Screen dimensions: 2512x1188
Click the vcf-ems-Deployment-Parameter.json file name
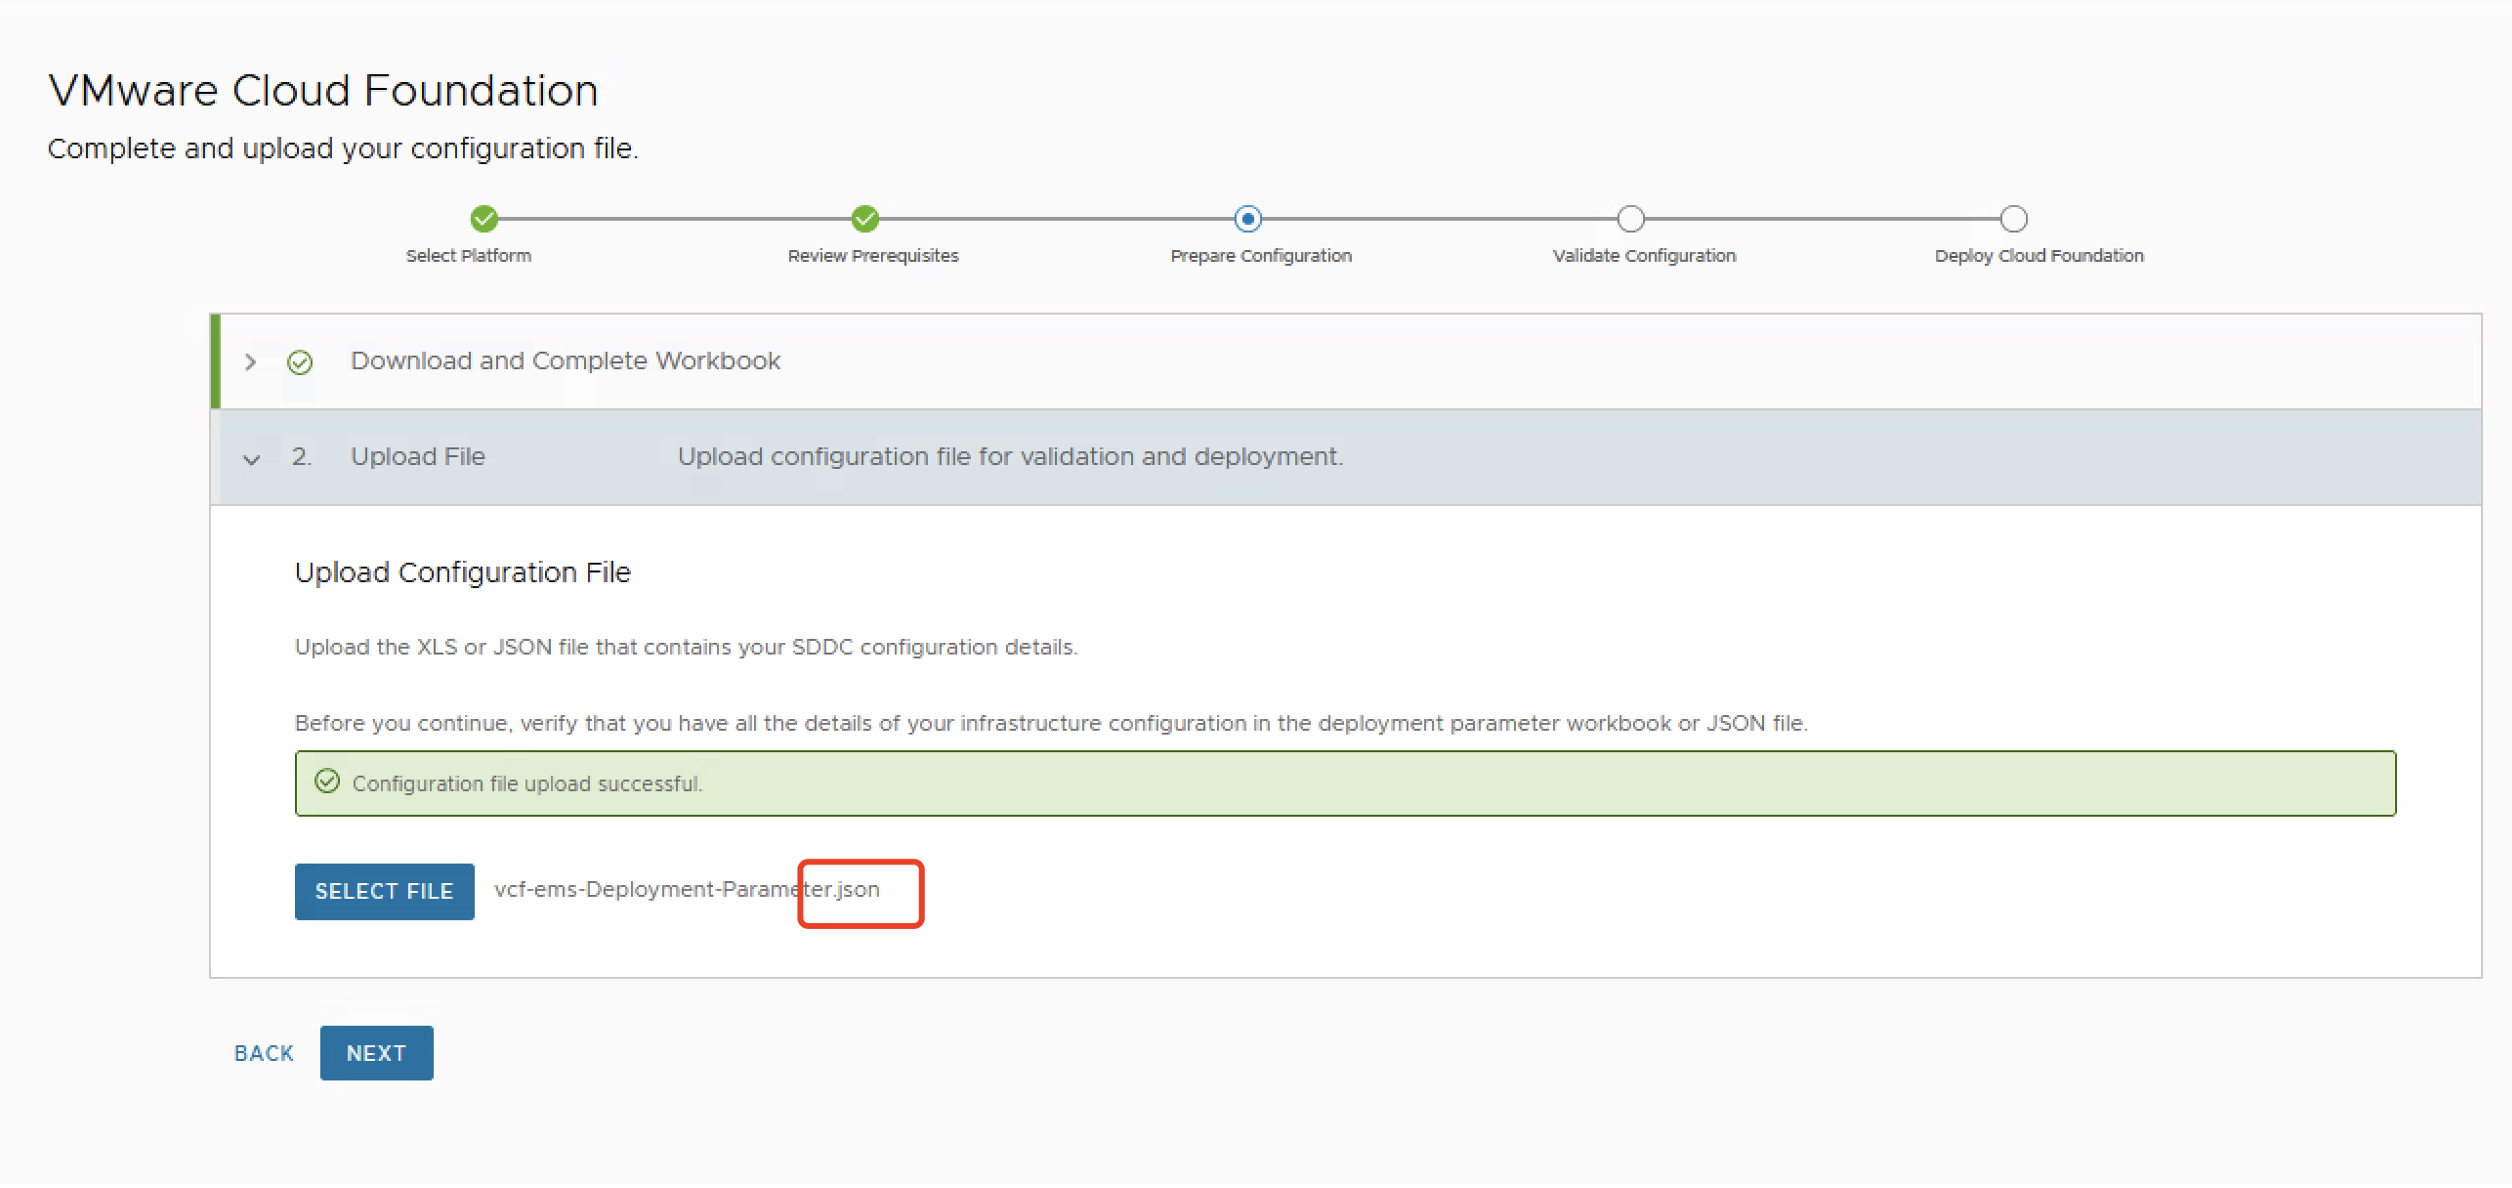point(687,889)
